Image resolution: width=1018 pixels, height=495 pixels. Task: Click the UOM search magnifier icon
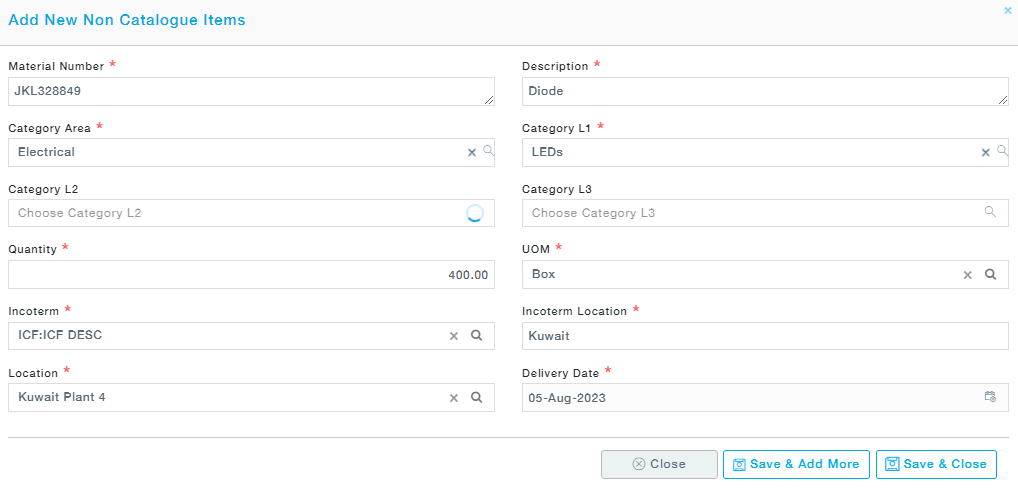990,274
